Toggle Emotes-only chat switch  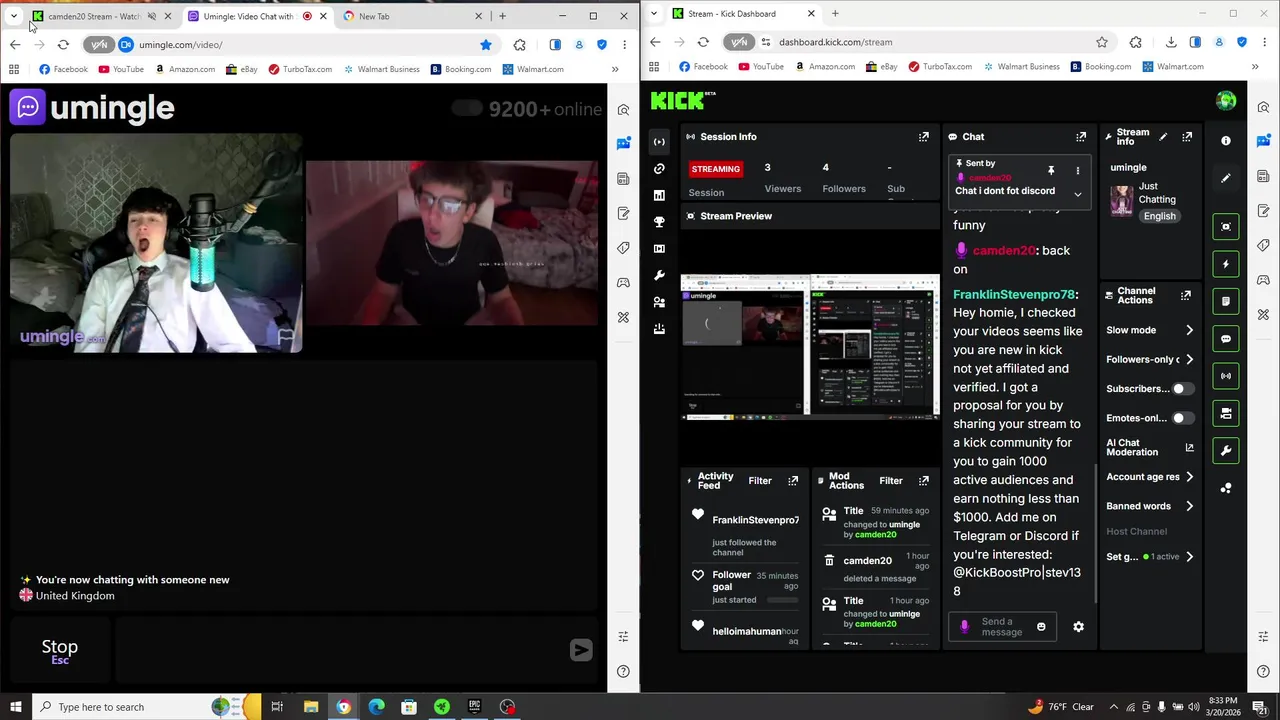click(x=1182, y=418)
